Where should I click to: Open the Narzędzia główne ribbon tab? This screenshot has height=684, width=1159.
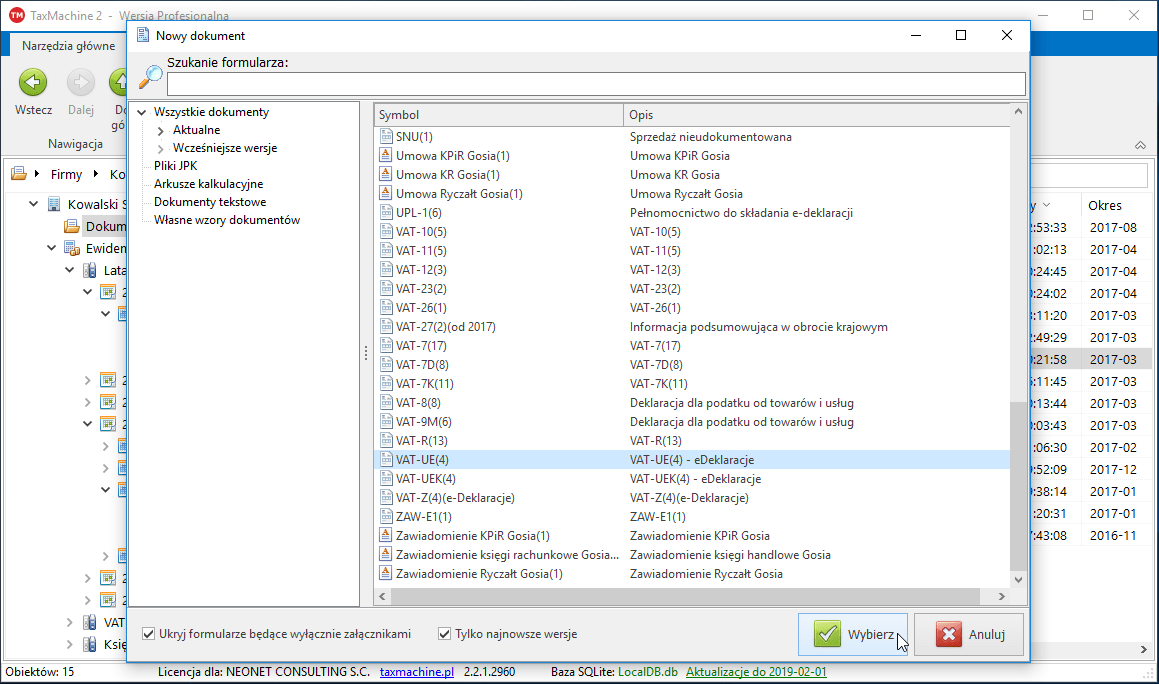coord(68,46)
